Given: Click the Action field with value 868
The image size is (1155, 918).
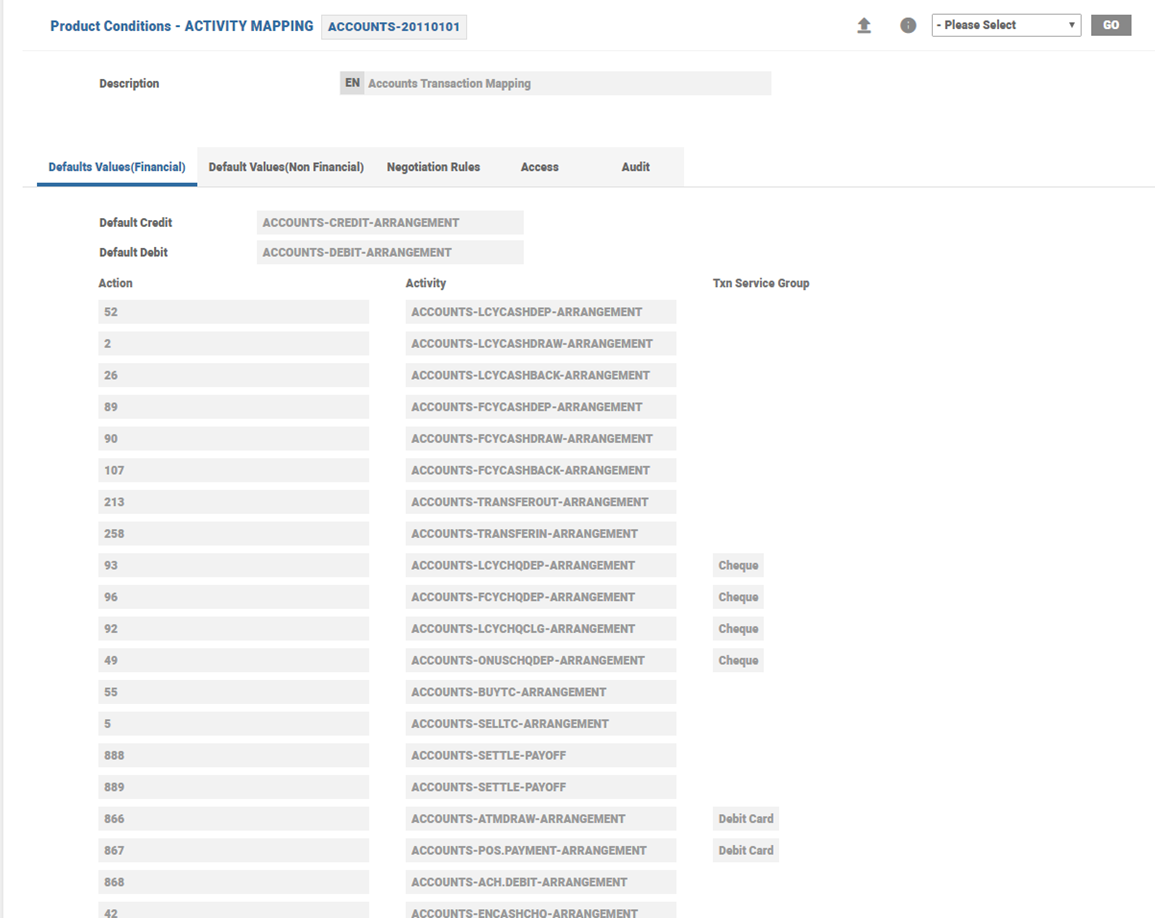Looking at the screenshot, I should [x=234, y=882].
